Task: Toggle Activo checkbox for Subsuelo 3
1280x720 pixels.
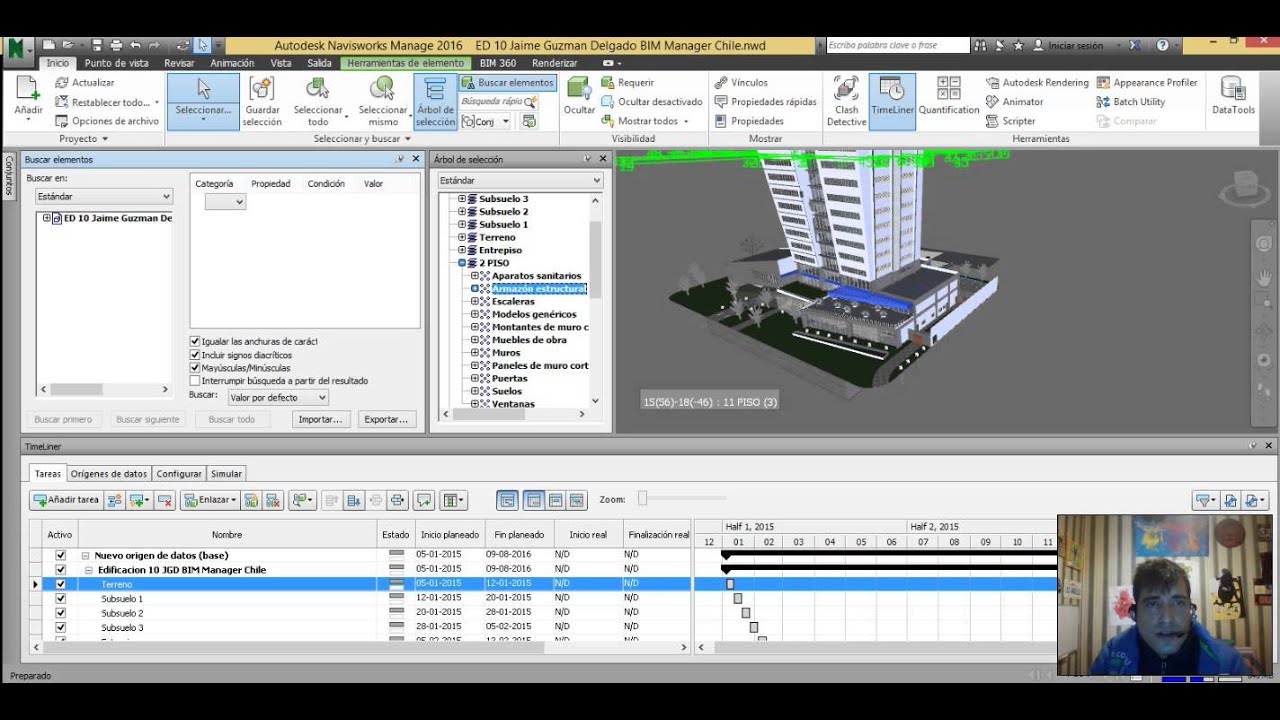Action: (x=60, y=628)
